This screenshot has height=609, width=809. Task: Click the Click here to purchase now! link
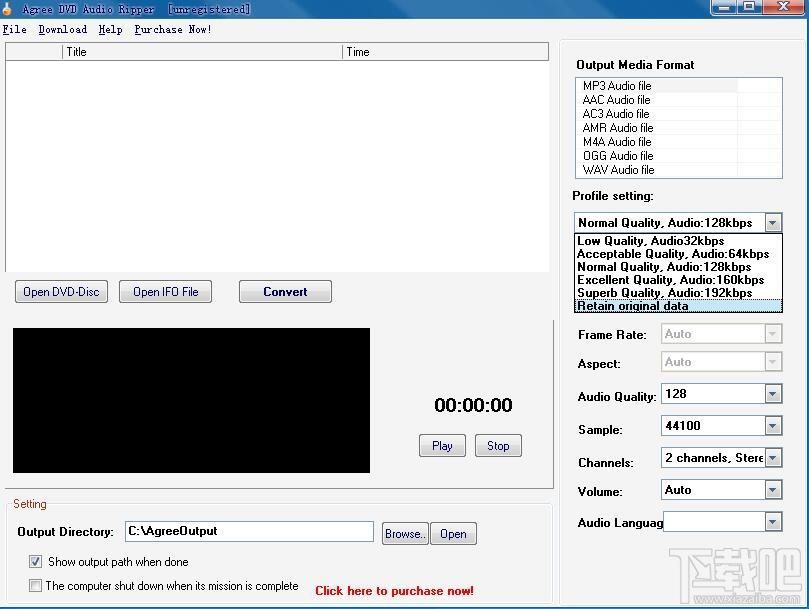(394, 591)
